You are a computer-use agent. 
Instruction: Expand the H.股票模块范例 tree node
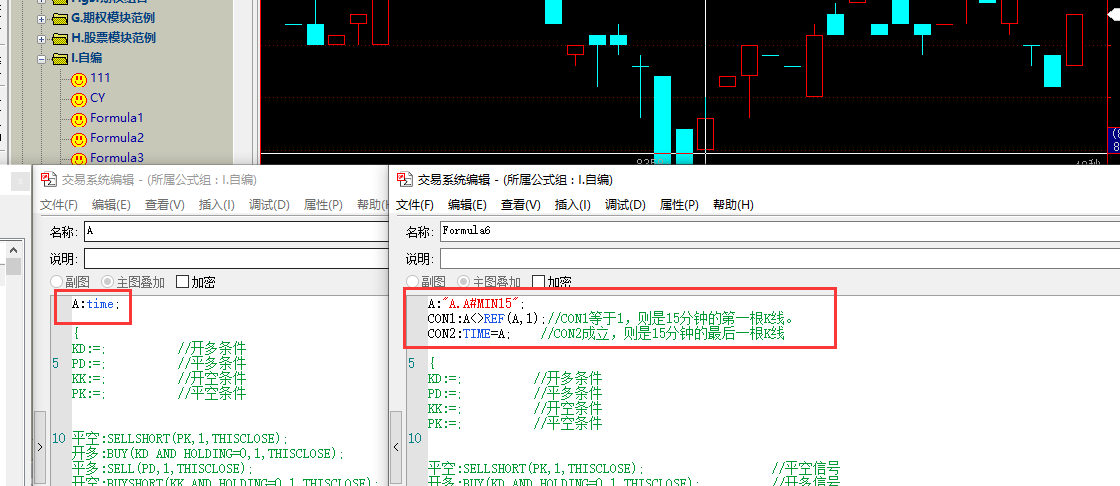click(42, 39)
